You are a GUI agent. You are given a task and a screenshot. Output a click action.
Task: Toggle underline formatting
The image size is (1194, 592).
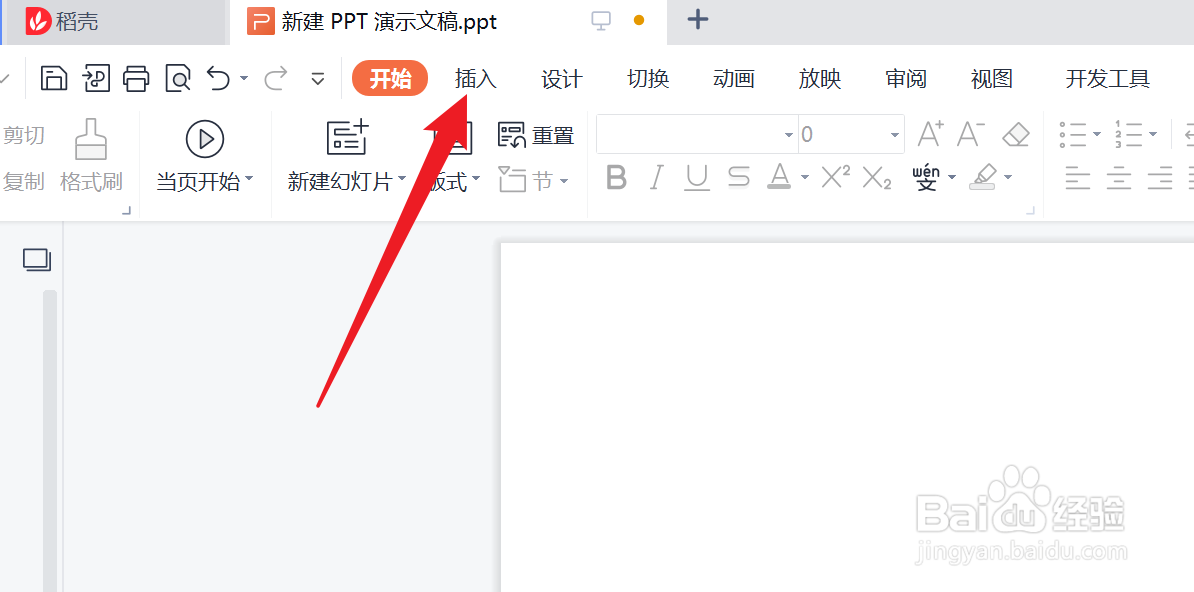[696, 177]
